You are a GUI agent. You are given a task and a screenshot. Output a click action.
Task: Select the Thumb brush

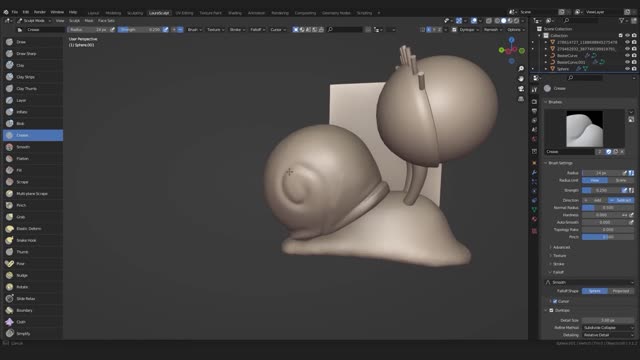tap(33, 252)
